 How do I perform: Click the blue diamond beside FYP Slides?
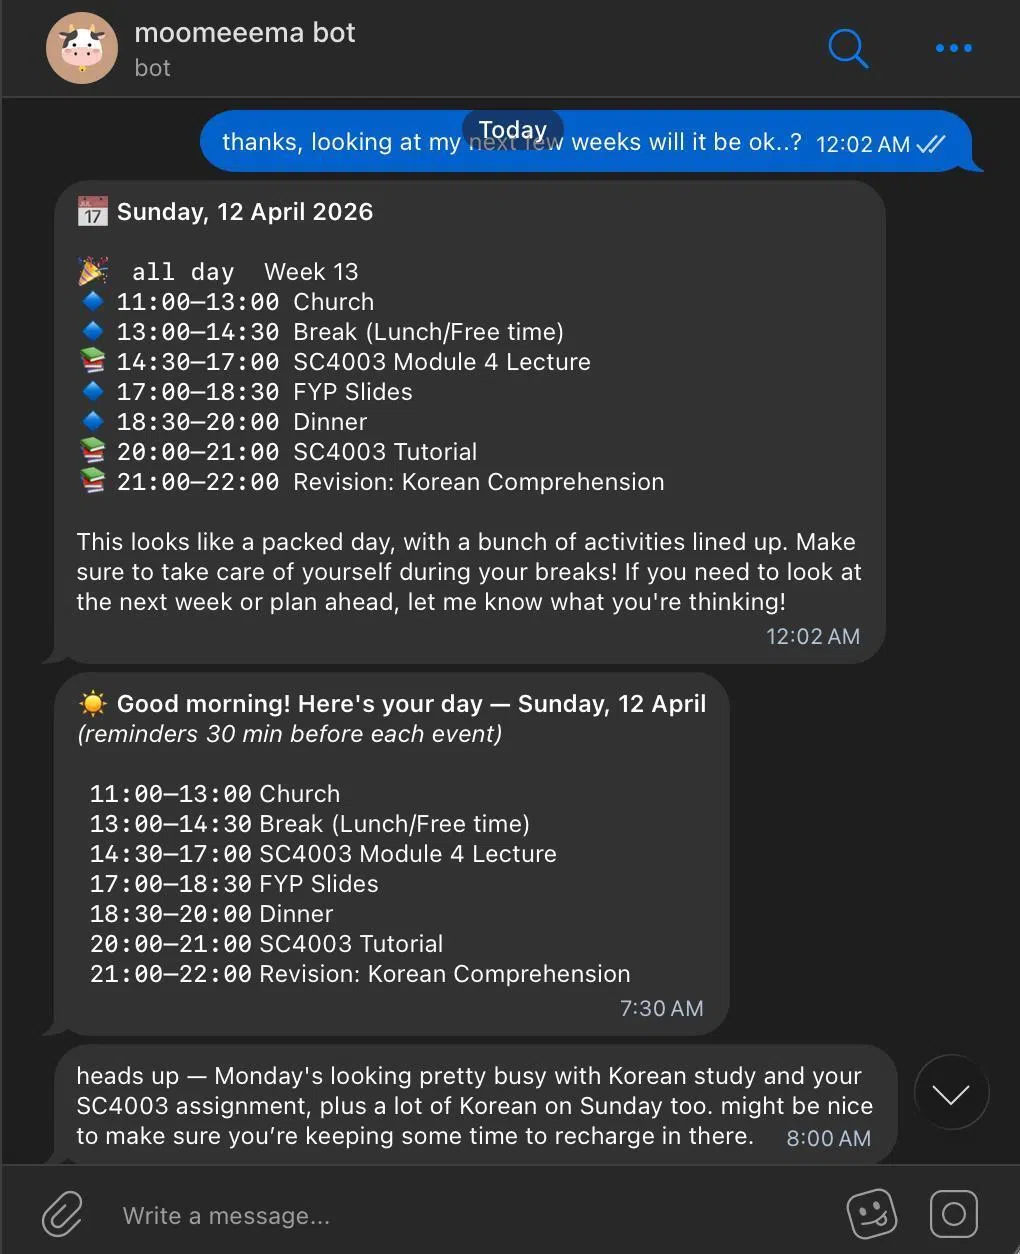coord(93,391)
